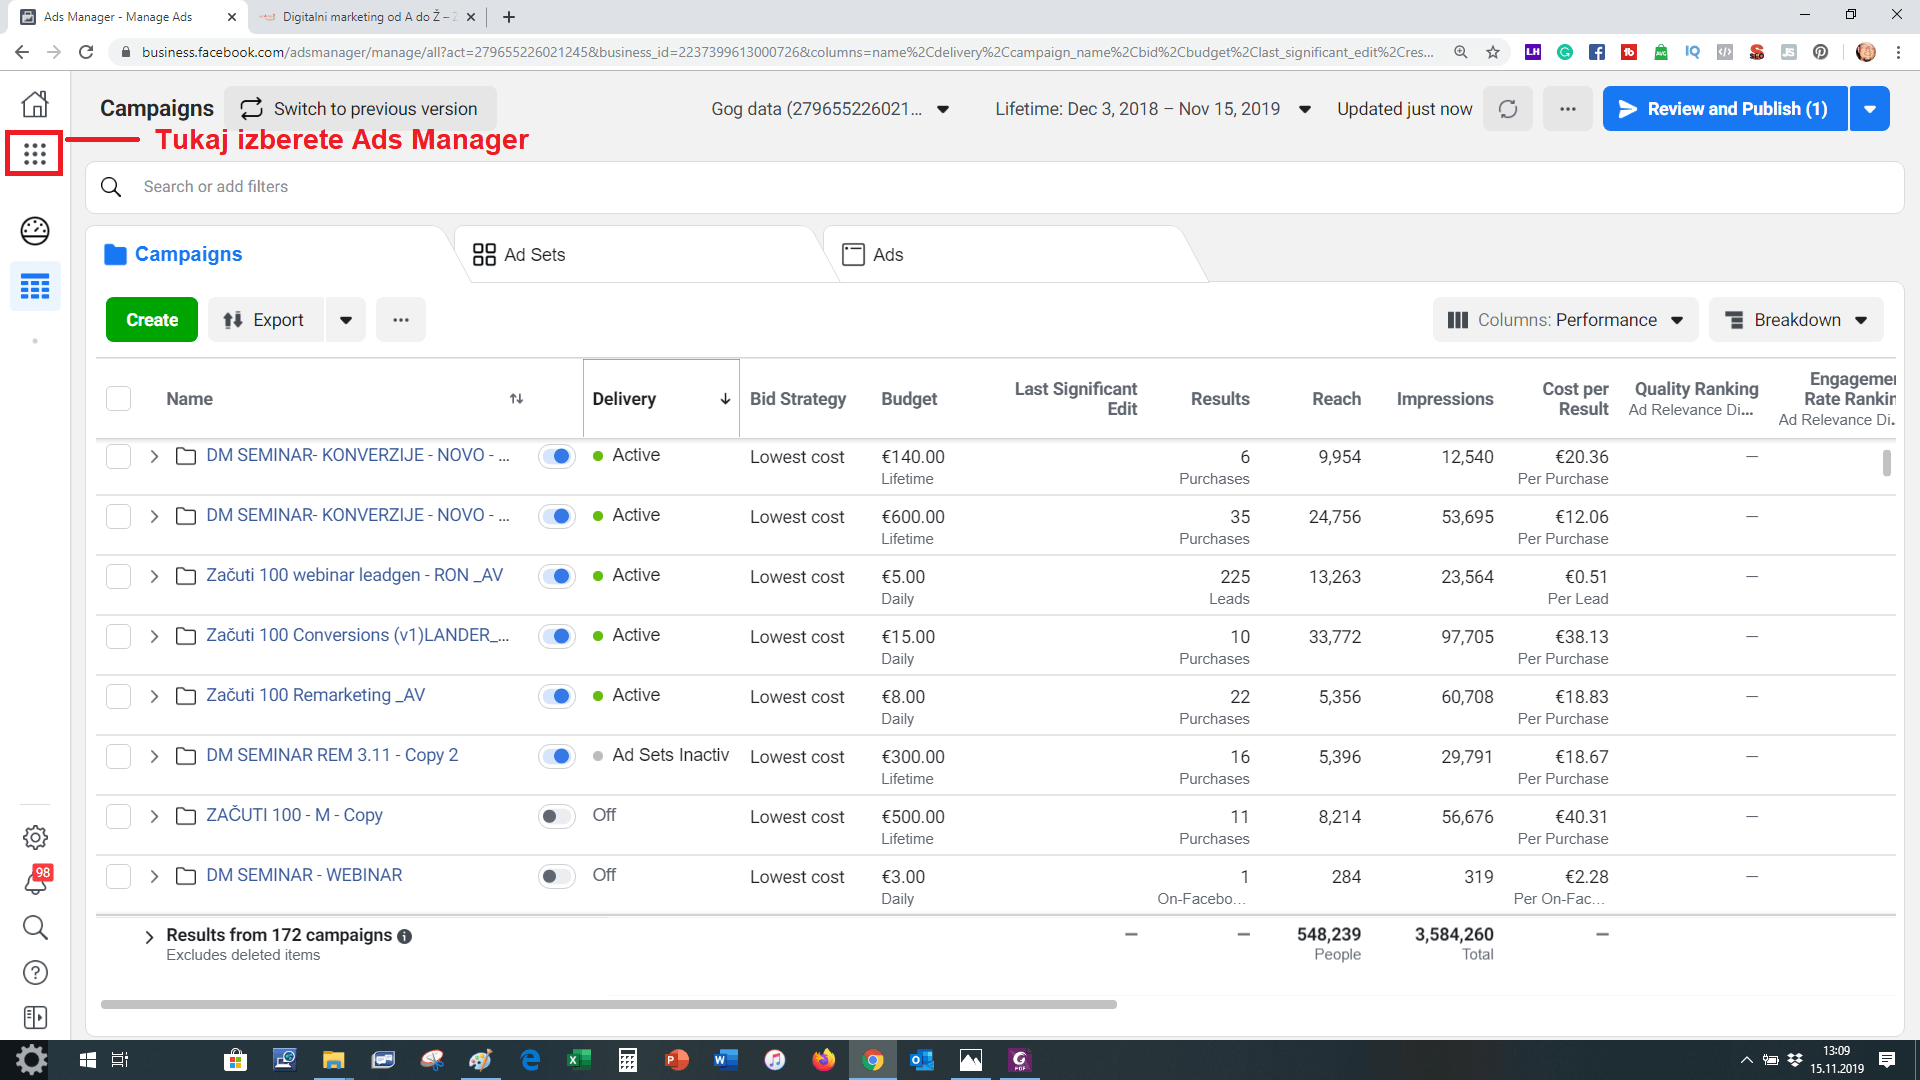Open the Breakdown dropdown
1920x1080 pixels.
1796,320
